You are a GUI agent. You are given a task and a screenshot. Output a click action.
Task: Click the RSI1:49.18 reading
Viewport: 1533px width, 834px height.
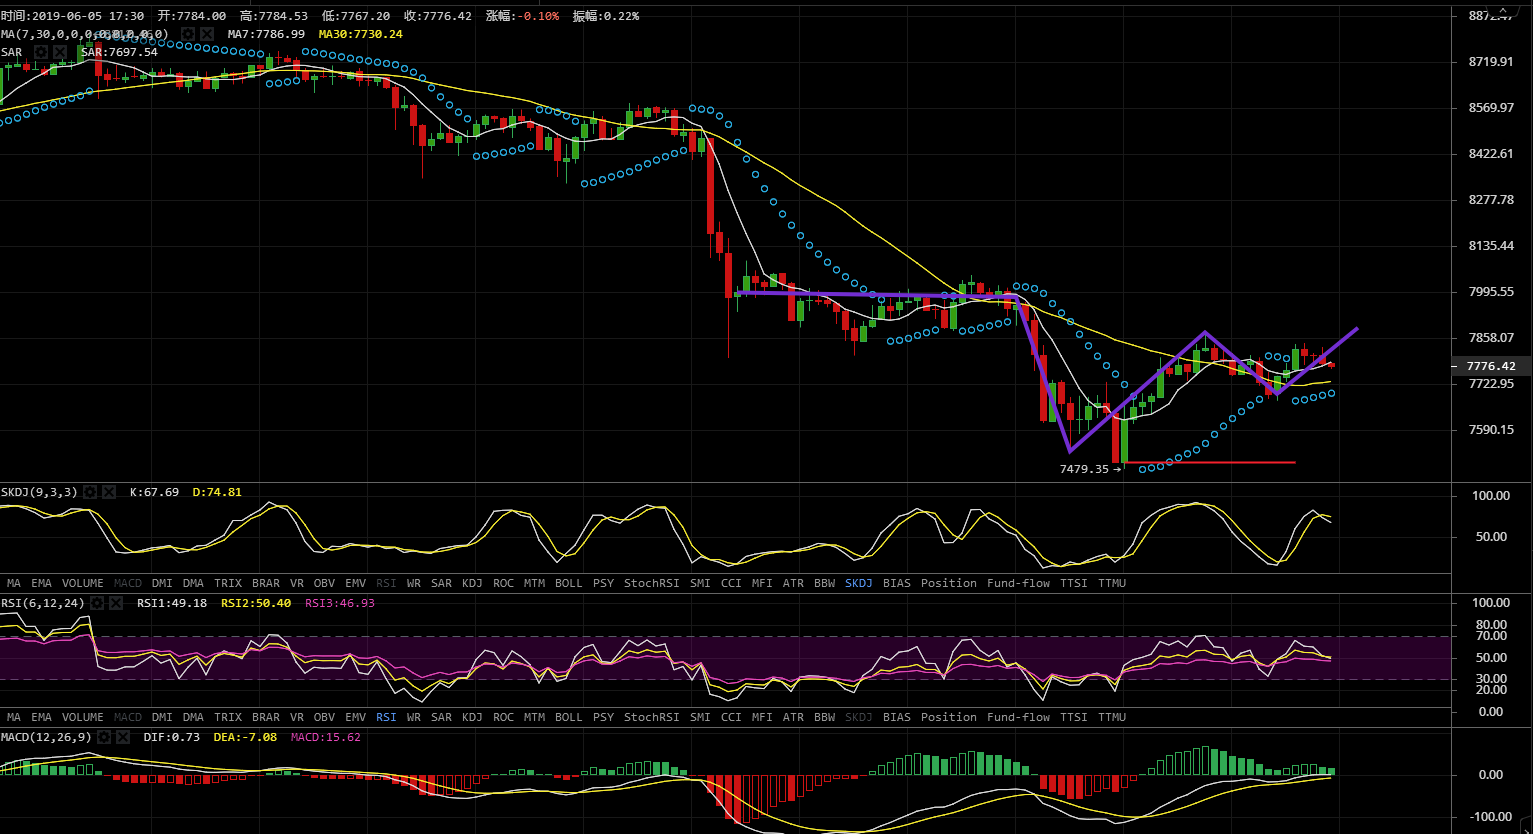(x=172, y=603)
